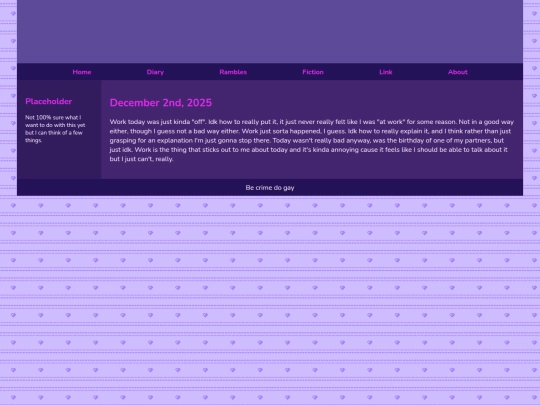This screenshot has height=405, width=540.
Task: Click the diary paragraph starting 'Work today was'
Action: click(x=312, y=140)
